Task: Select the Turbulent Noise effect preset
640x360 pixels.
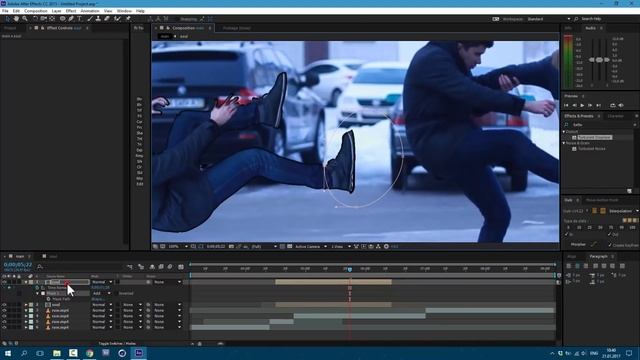Action: click(591, 149)
